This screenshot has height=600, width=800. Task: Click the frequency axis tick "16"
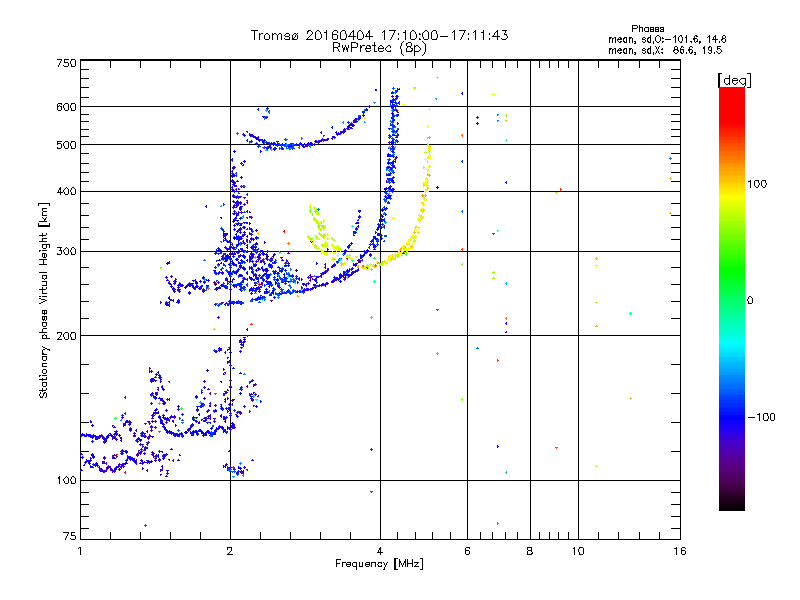[x=680, y=551]
